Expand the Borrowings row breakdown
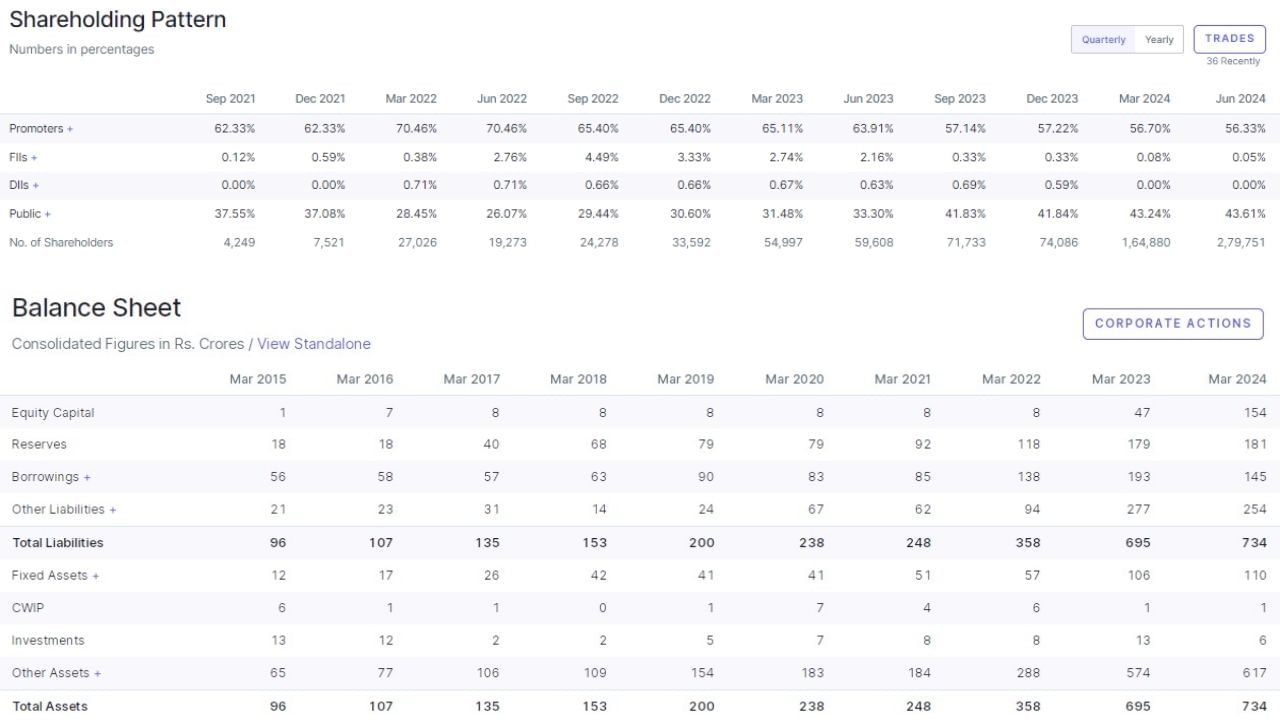Screen dimensions: 1280x720 click(x=51, y=477)
